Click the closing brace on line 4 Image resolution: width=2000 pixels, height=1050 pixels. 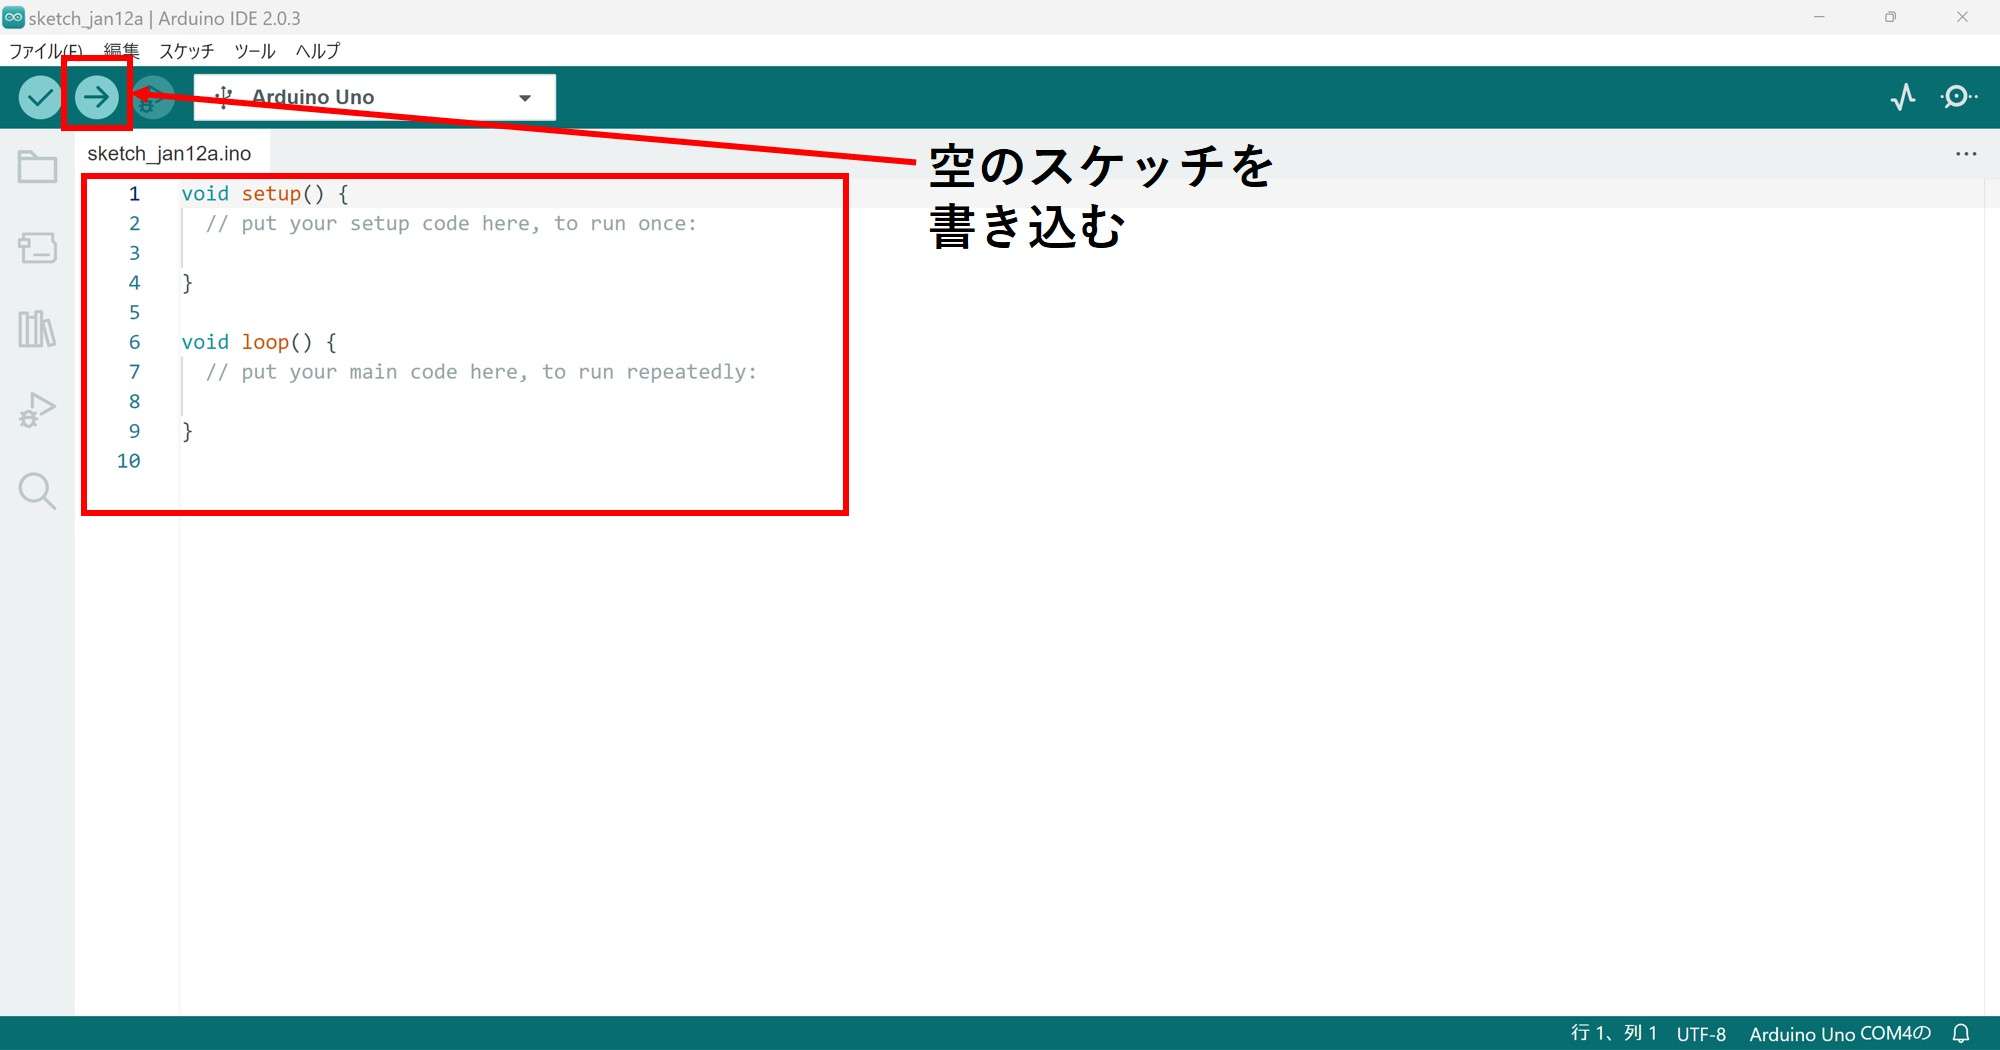pos(187,283)
